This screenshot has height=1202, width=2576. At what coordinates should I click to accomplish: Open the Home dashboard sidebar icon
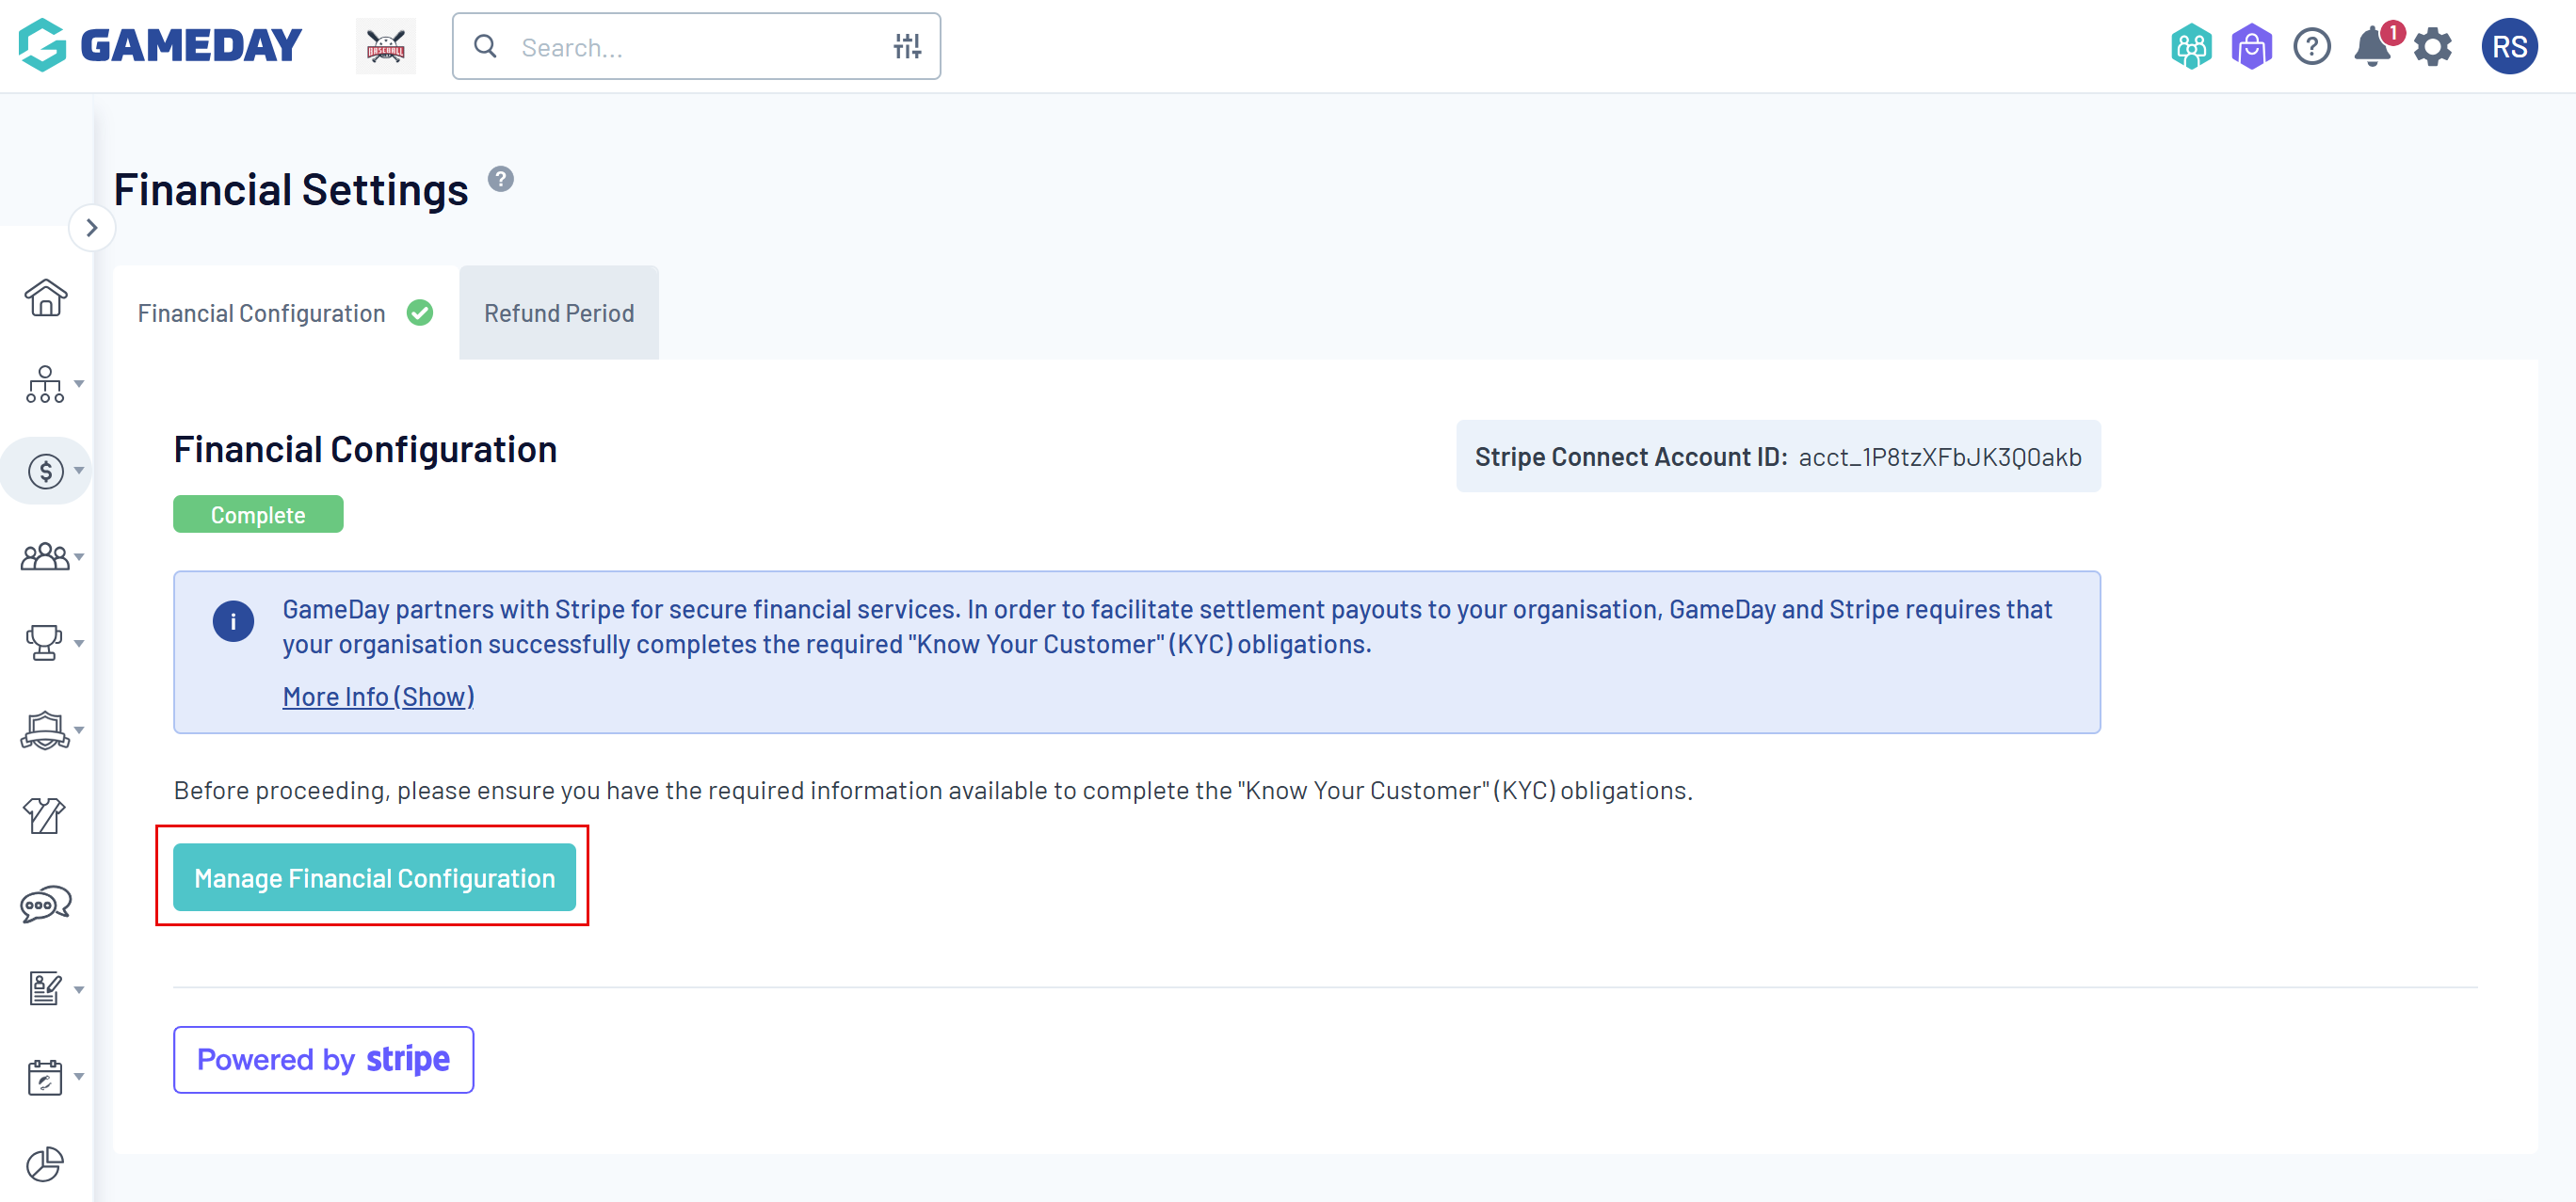45,298
